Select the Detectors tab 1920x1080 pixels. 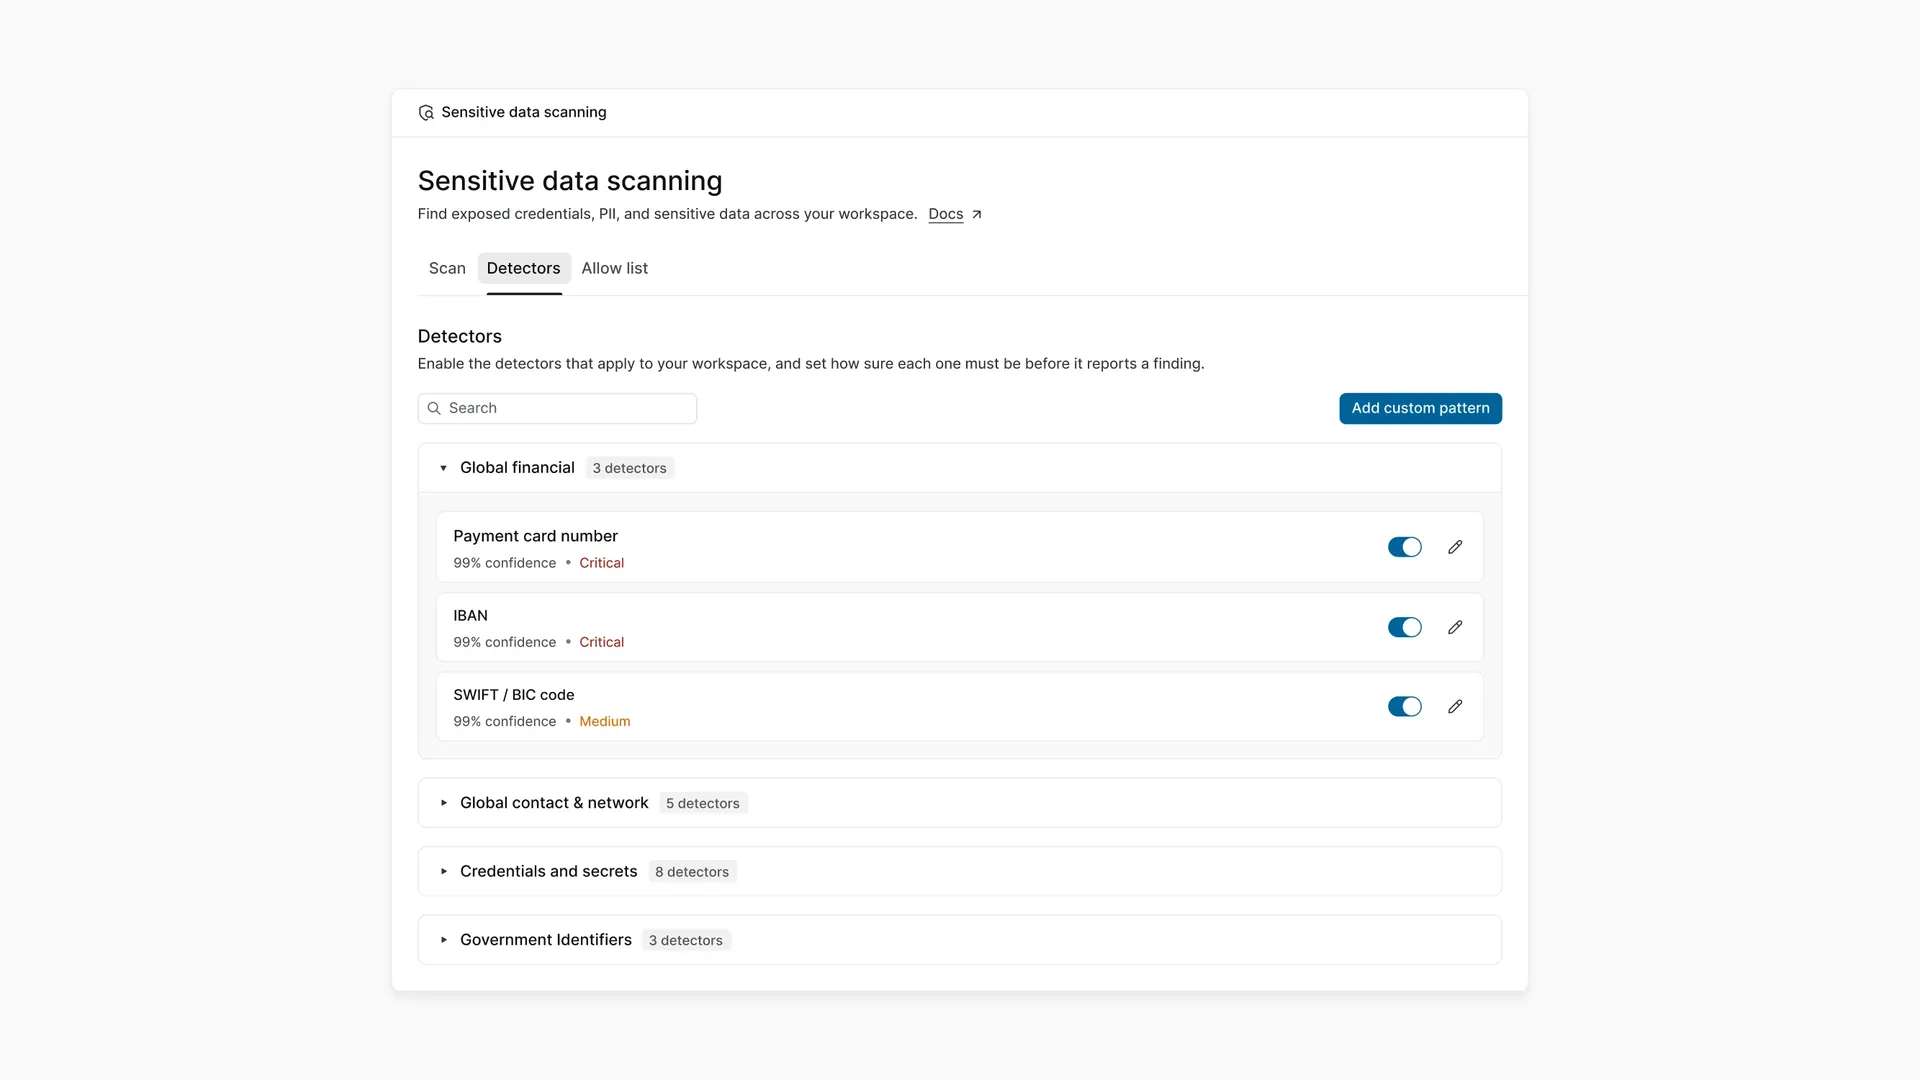coord(523,268)
